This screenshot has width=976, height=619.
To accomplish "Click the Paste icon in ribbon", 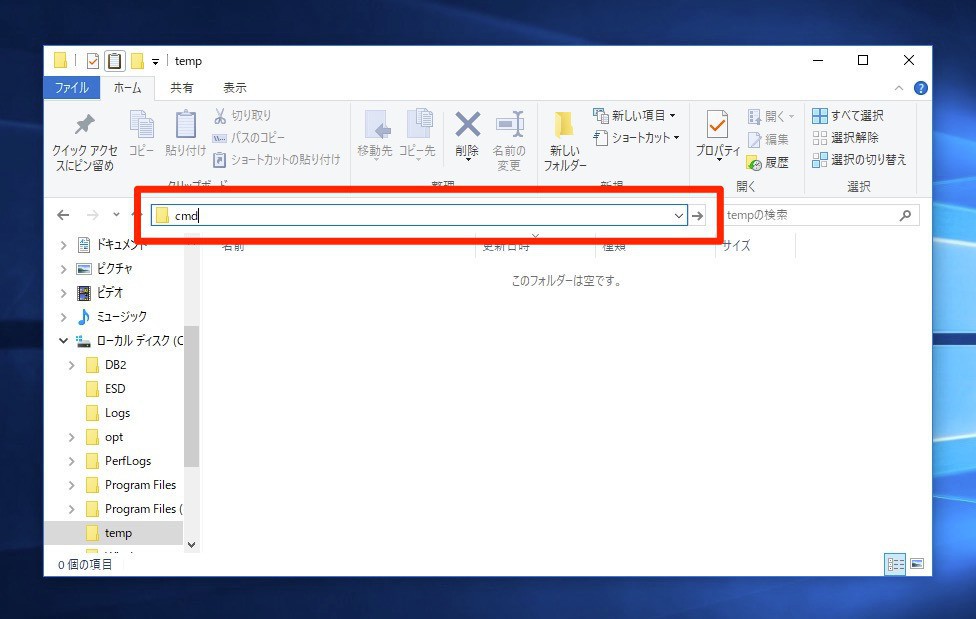I will pos(186,126).
